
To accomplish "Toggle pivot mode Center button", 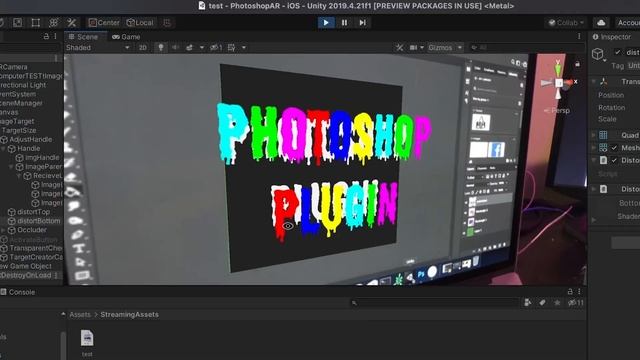I will click(x=104, y=22).
